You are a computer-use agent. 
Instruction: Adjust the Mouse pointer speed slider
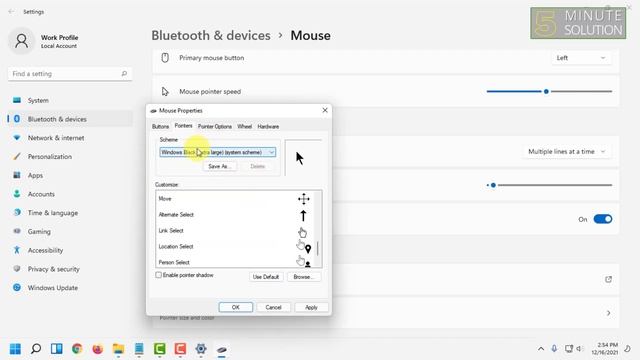pos(549,91)
